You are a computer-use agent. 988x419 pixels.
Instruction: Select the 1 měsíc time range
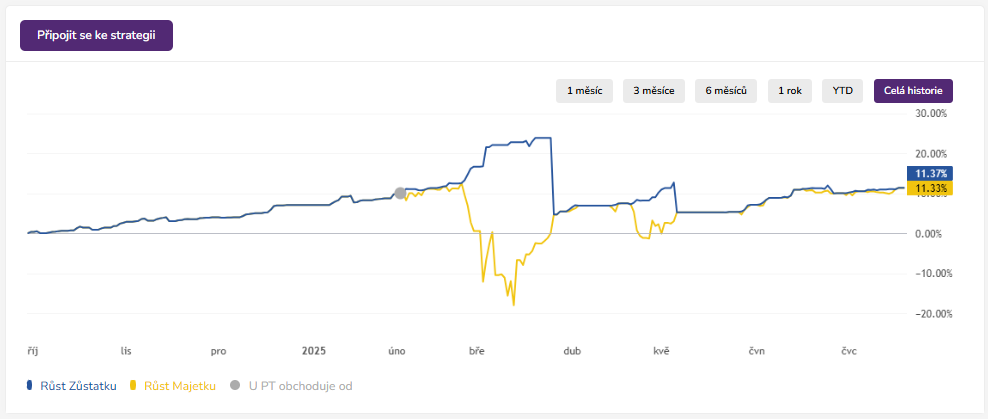[584, 91]
